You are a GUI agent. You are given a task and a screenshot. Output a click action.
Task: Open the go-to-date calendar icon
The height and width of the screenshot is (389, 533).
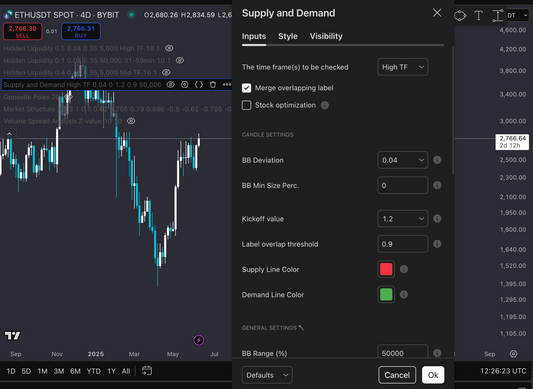click(x=147, y=371)
